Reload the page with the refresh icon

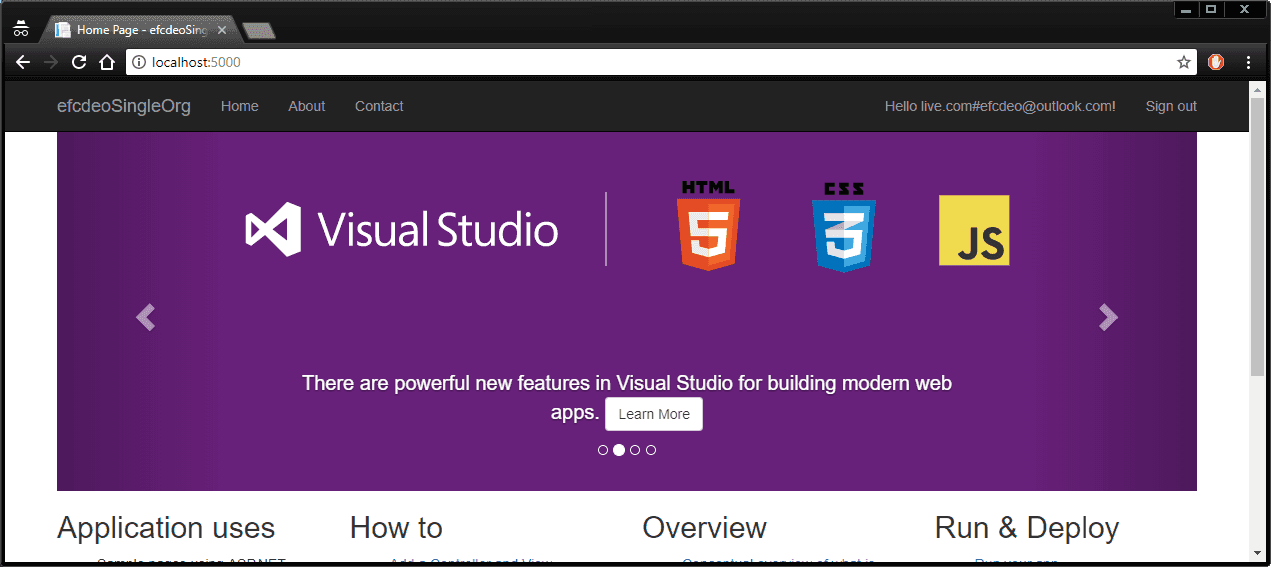click(79, 62)
